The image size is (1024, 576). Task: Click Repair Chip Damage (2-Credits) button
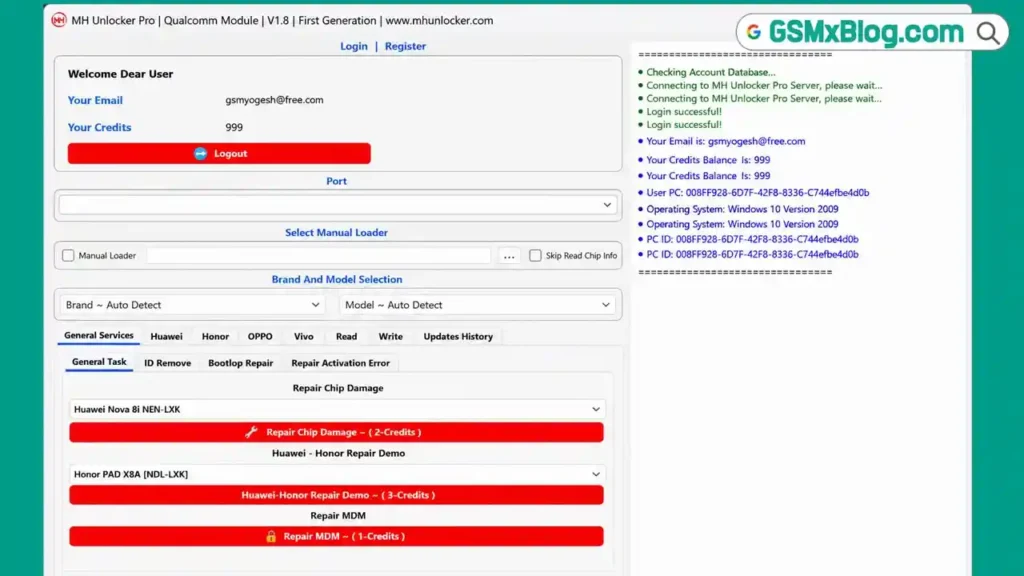(336, 432)
